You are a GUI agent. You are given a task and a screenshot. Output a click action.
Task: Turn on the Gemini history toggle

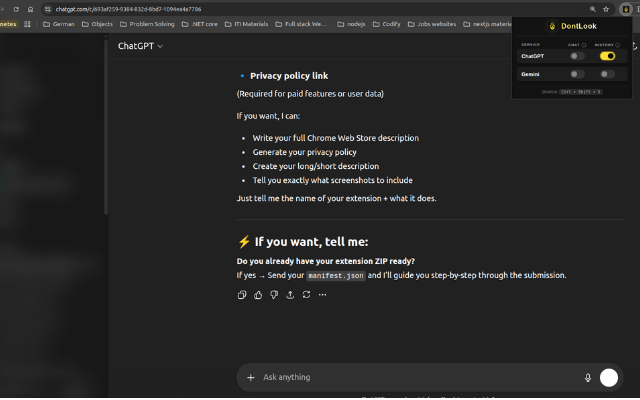[x=607, y=74]
